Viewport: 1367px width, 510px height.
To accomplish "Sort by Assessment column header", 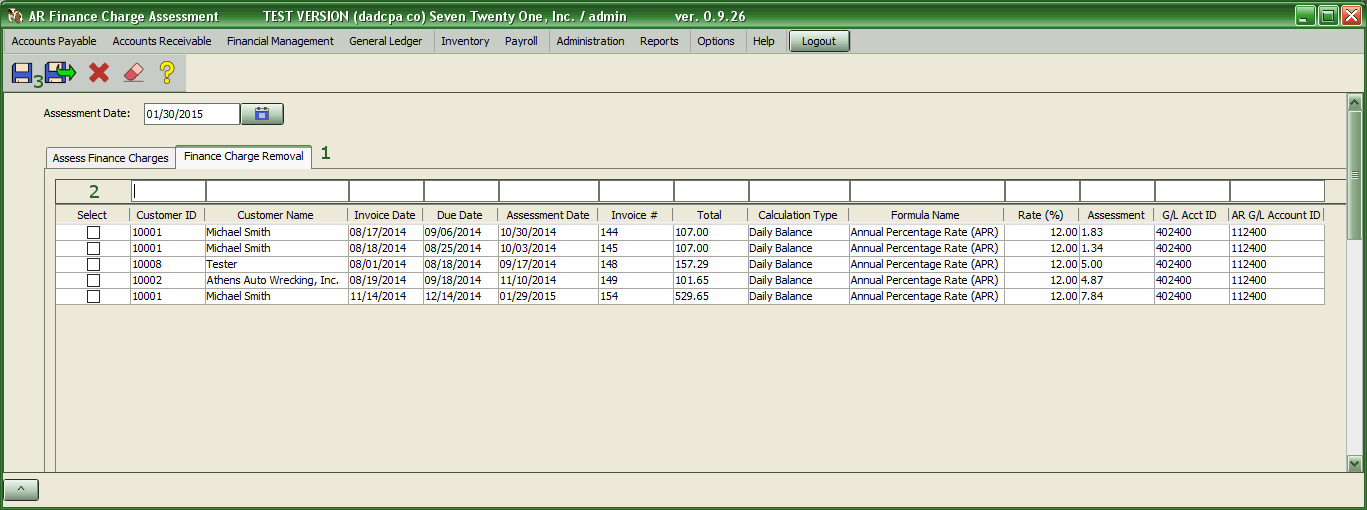I will click(x=1116, y=215).
